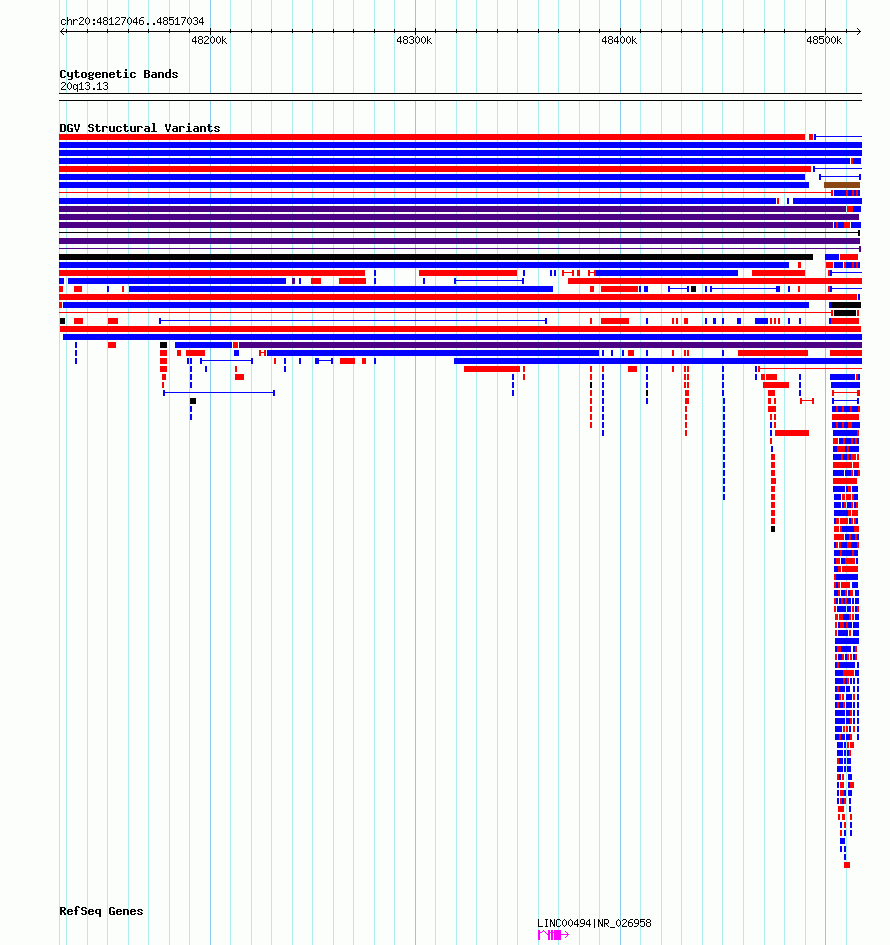Select the Cytogenetic Bands track title
Image resolution: width=890 pixels, height=945 pixels.
pos(119,74)
